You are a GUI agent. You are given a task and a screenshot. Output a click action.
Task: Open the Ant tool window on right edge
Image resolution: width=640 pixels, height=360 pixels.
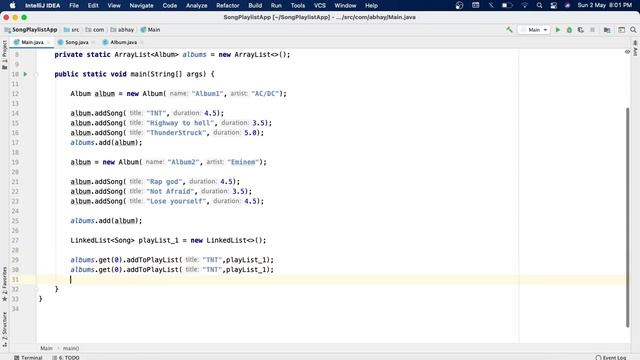click(x=635, y=48)
